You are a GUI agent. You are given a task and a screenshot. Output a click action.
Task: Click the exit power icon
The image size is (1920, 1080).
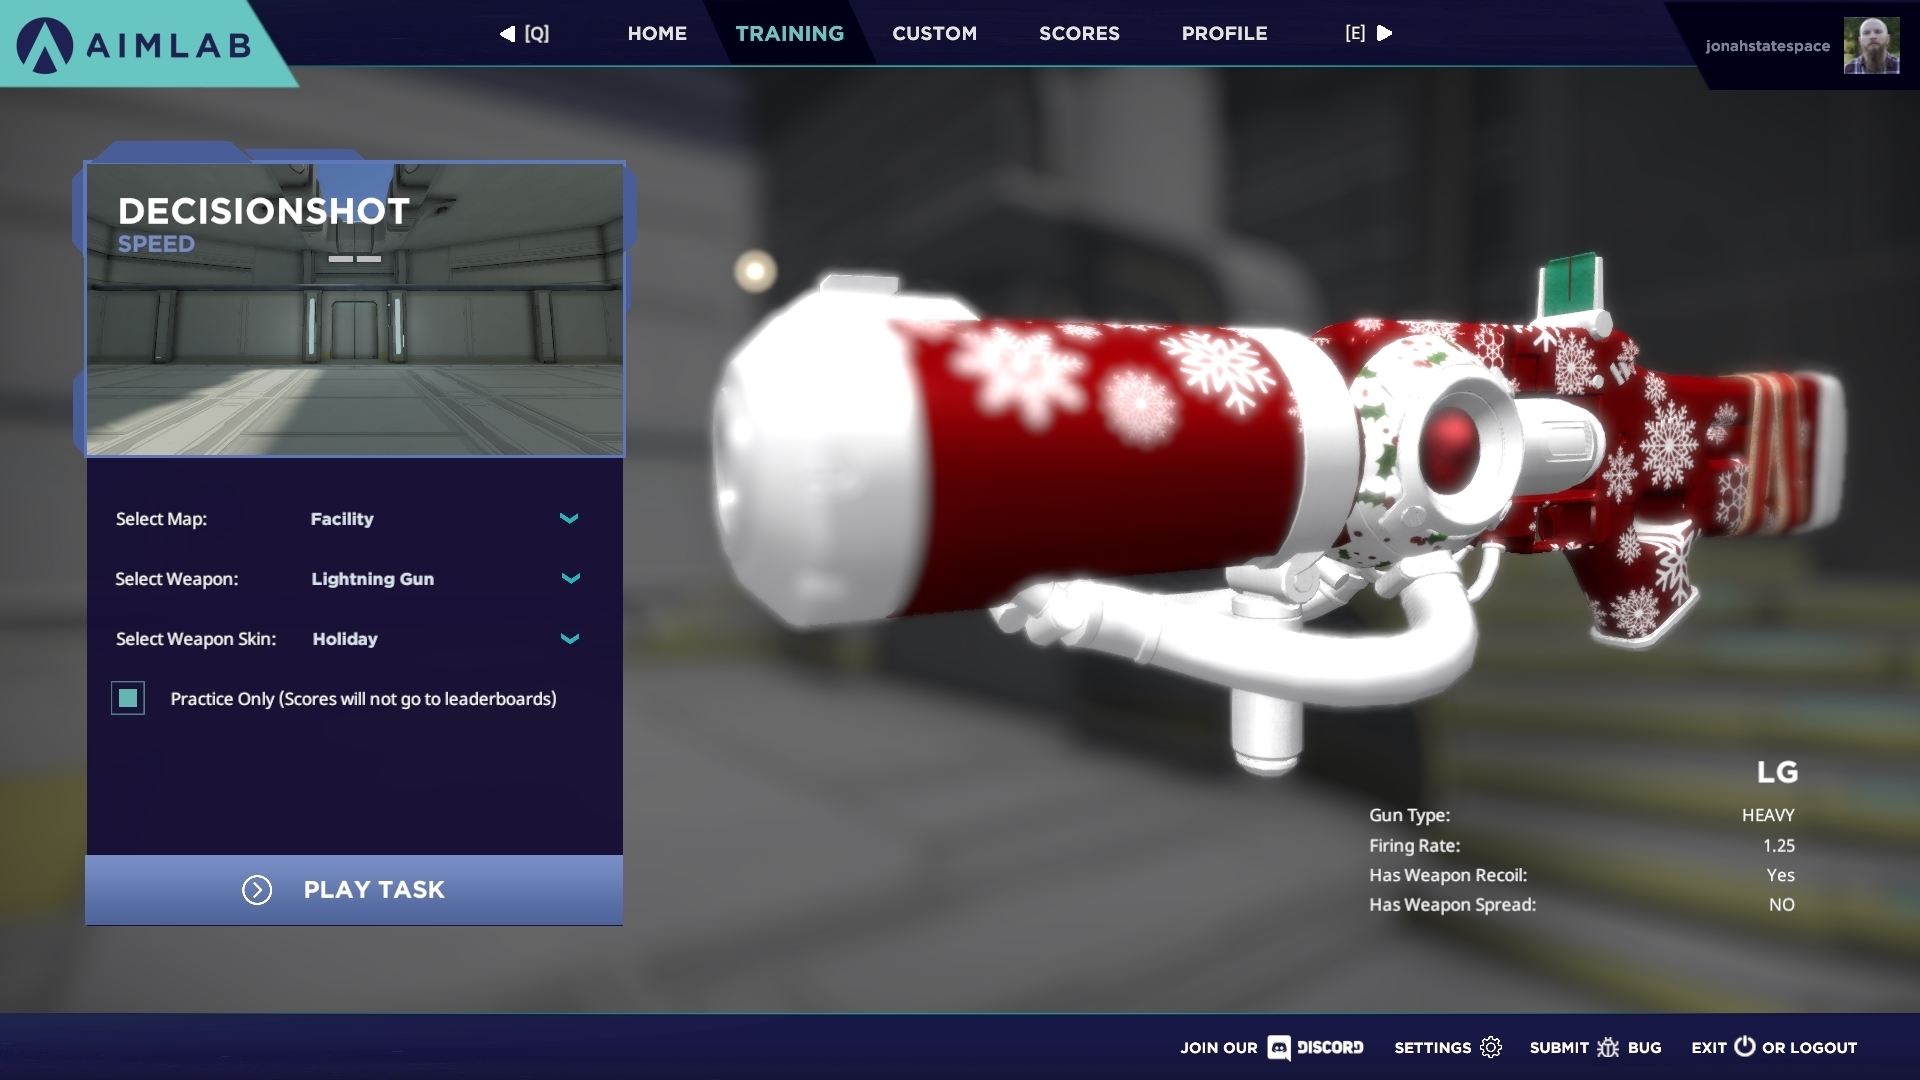(1745, 1046)
